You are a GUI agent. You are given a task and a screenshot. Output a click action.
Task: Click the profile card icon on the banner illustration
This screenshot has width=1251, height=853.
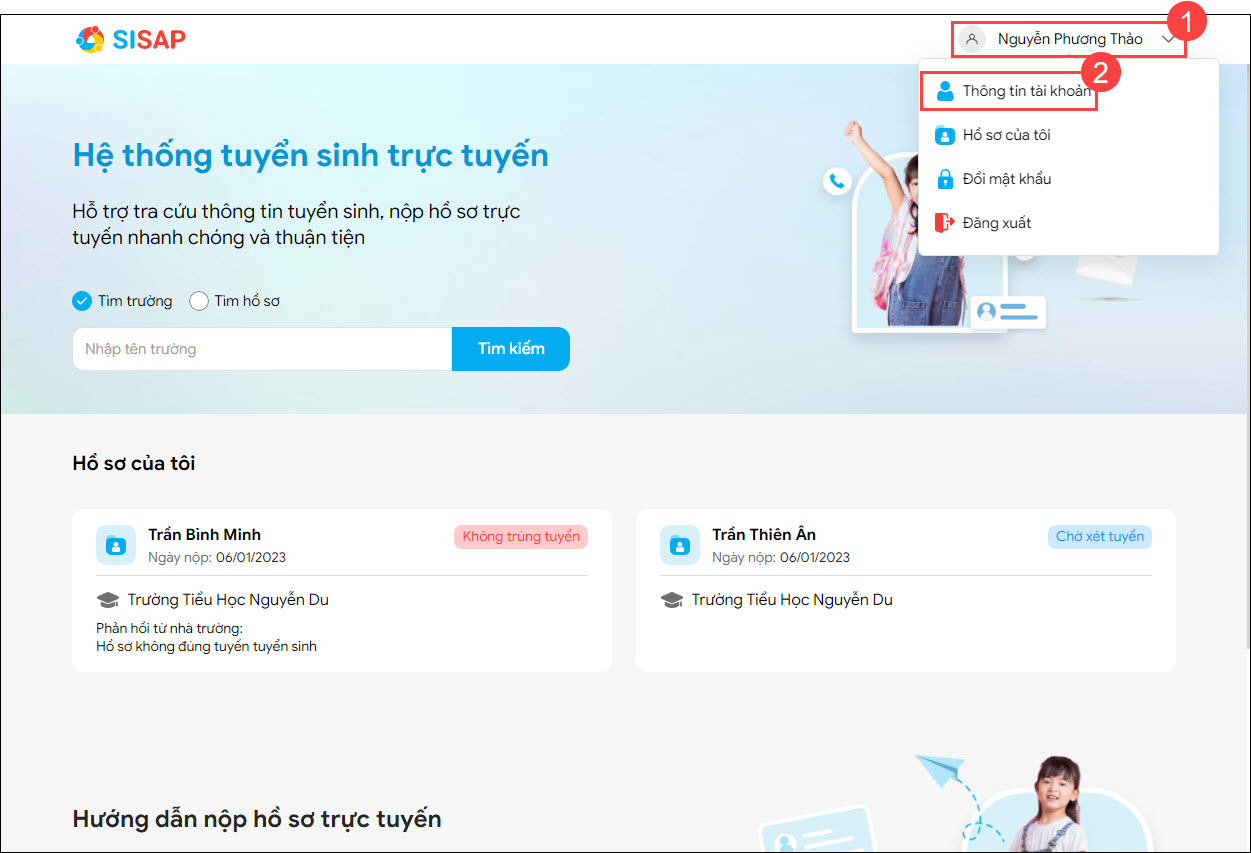point(1009,312)
